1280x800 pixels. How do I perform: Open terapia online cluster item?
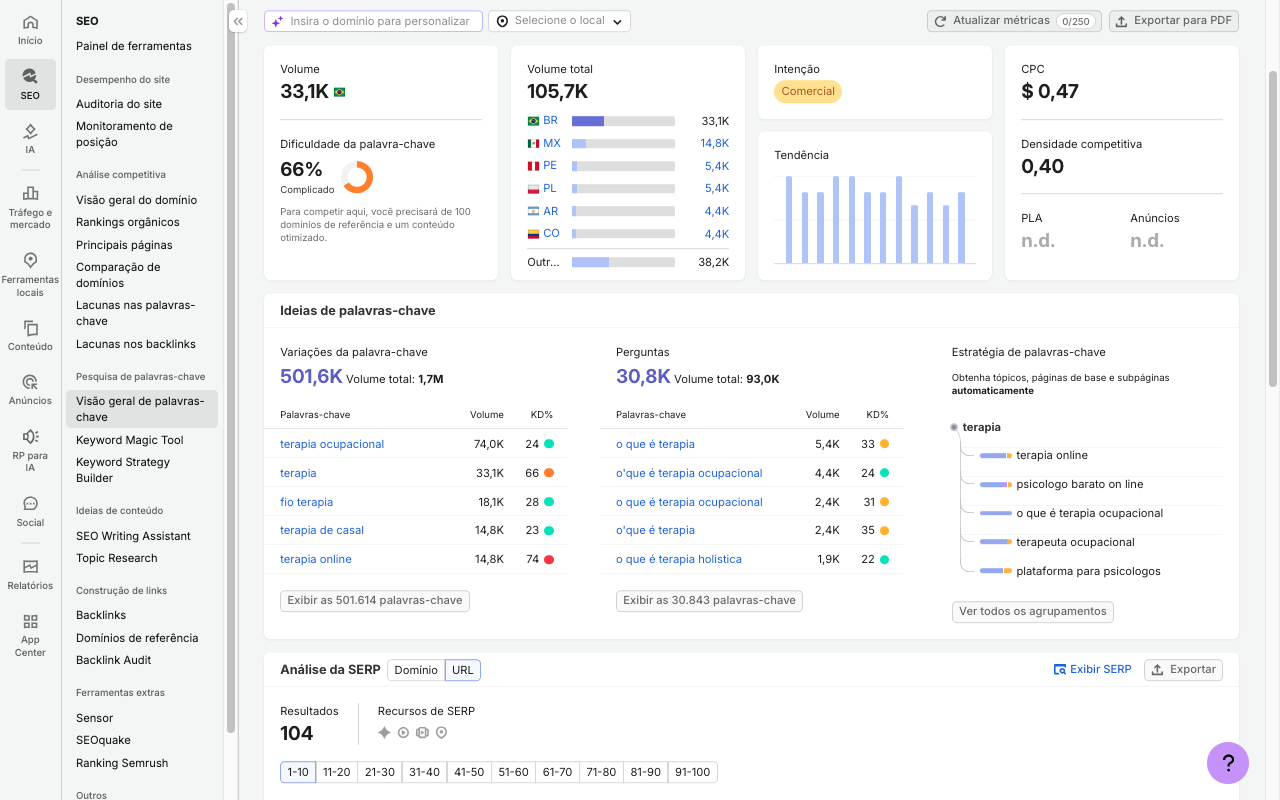click(1052, 455)
